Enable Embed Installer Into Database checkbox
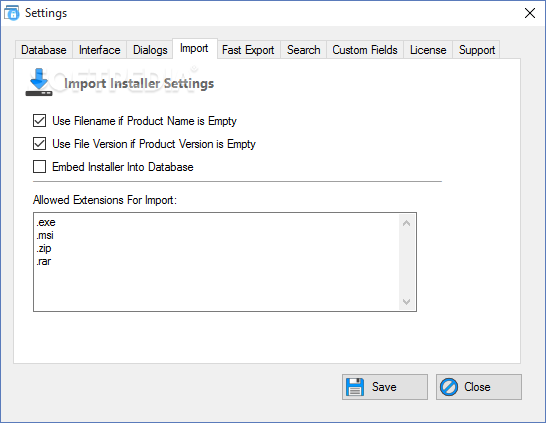This screenshot has height=423, width=546. tap(39, 167)
